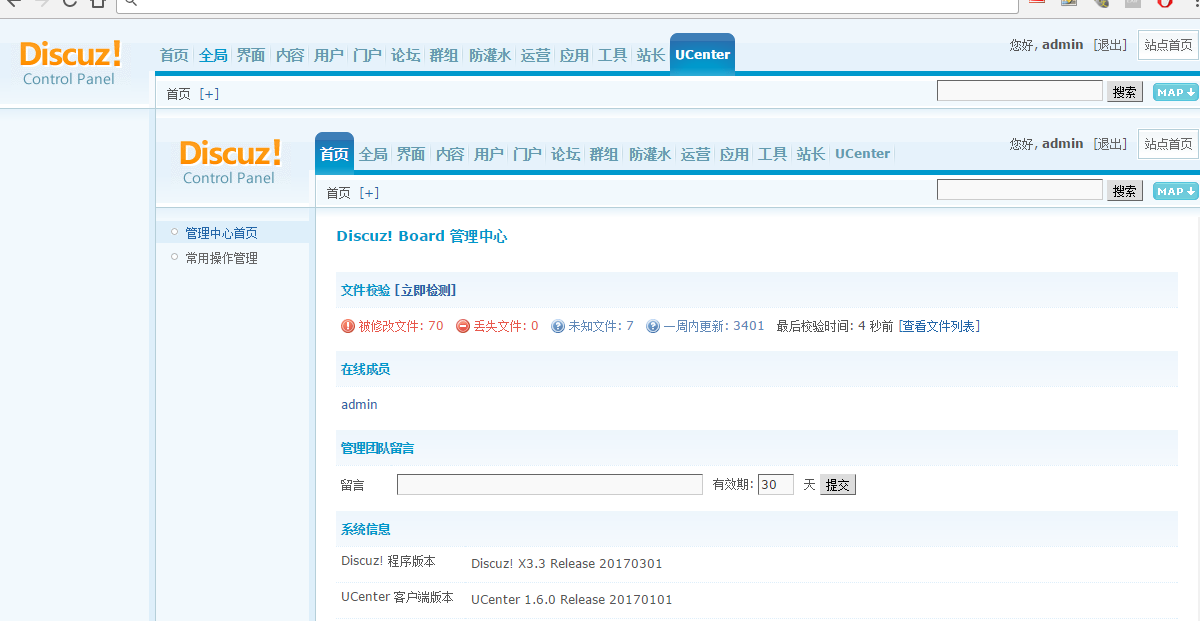Click the 未知文件: 7 count
The image size is (1200, 621).
coord(601,326)
